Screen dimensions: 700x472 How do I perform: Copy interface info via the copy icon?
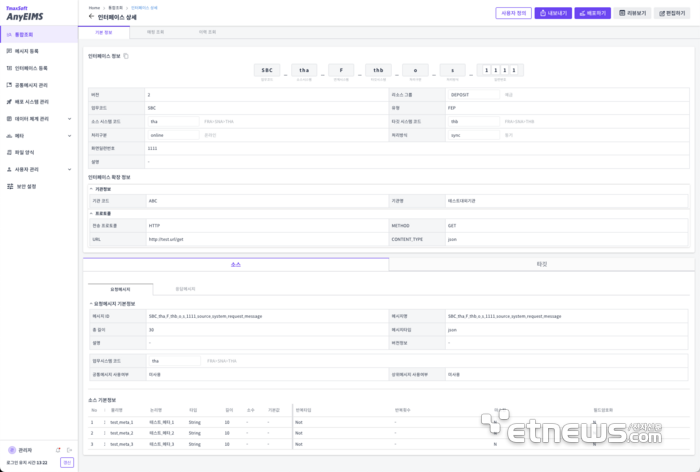point(126,56)
